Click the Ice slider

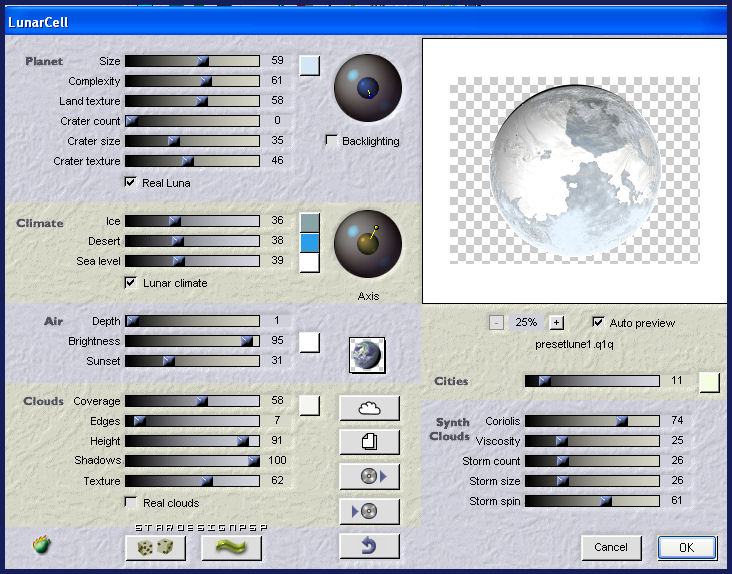pyautogui.click(x=192, y=221)
